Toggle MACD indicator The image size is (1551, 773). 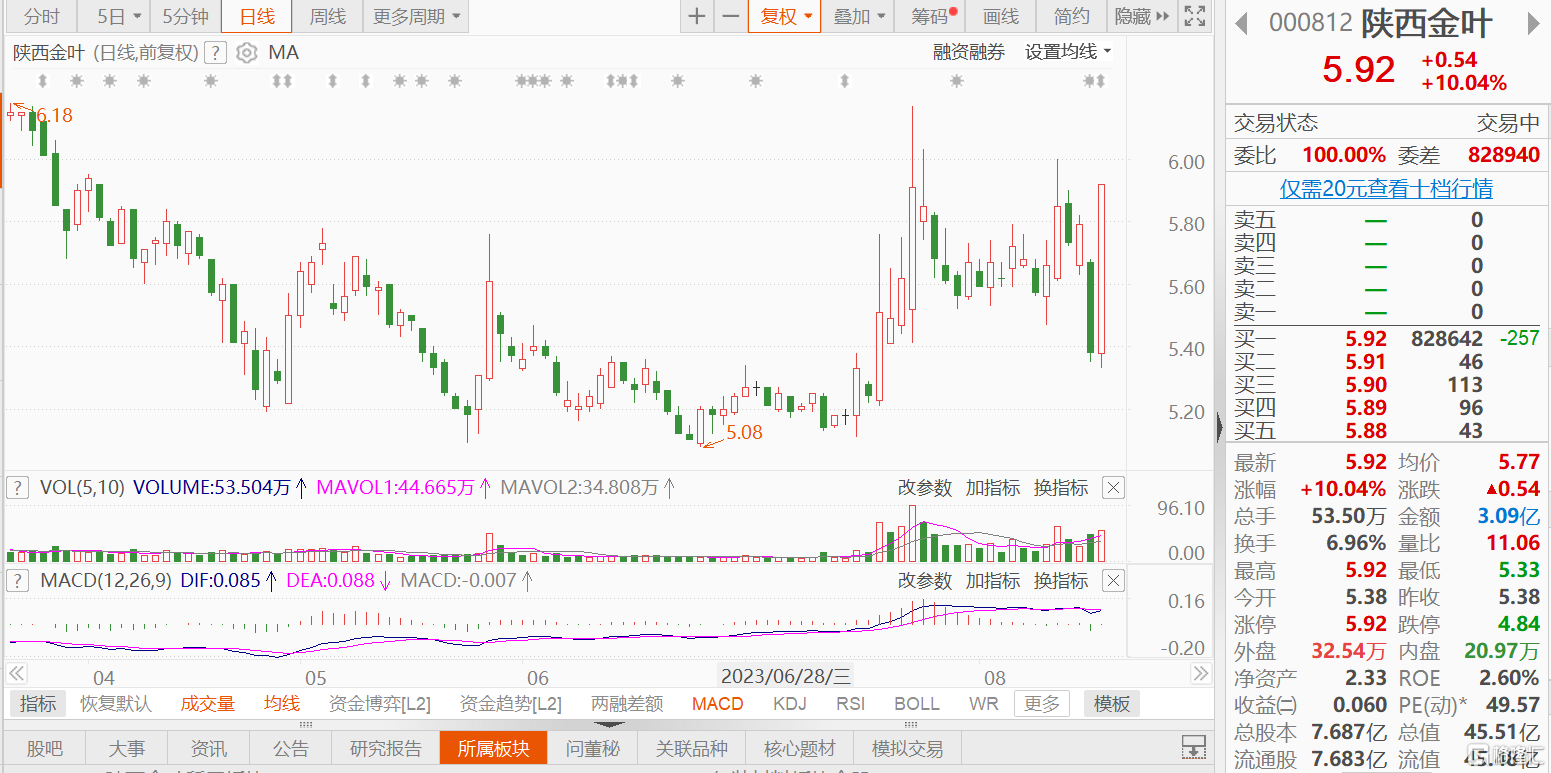[x=717, y=704]
